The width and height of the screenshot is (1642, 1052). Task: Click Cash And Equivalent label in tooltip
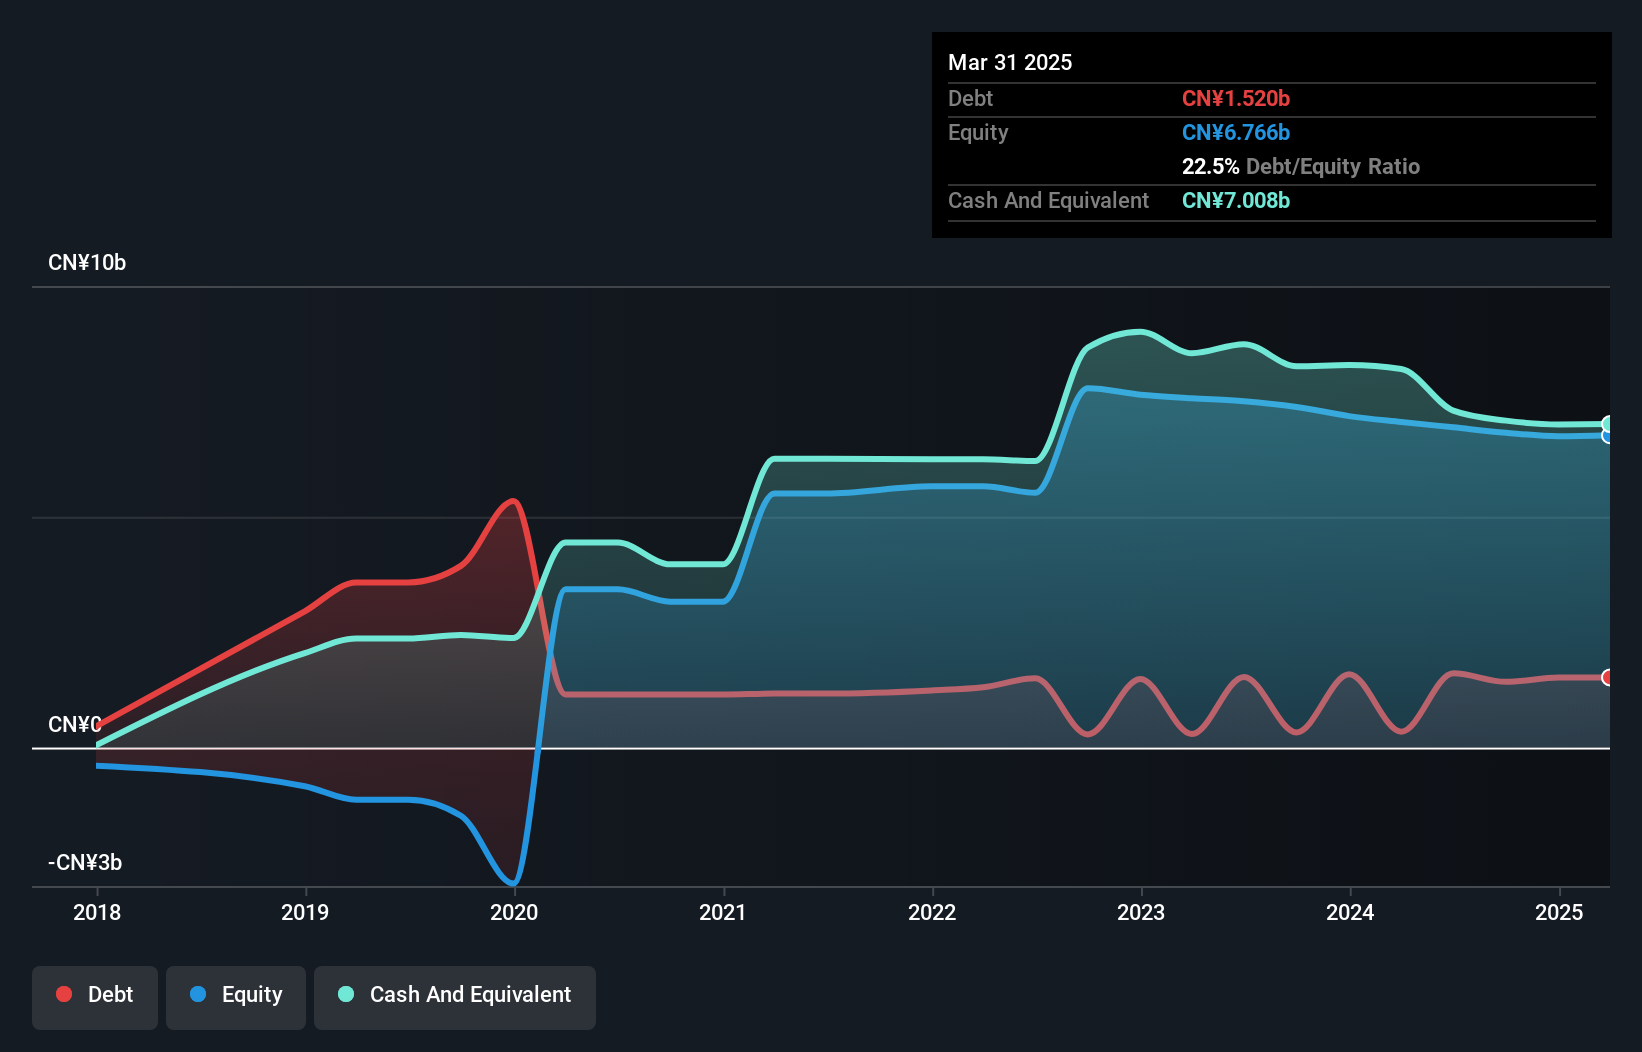point(1048,200)
